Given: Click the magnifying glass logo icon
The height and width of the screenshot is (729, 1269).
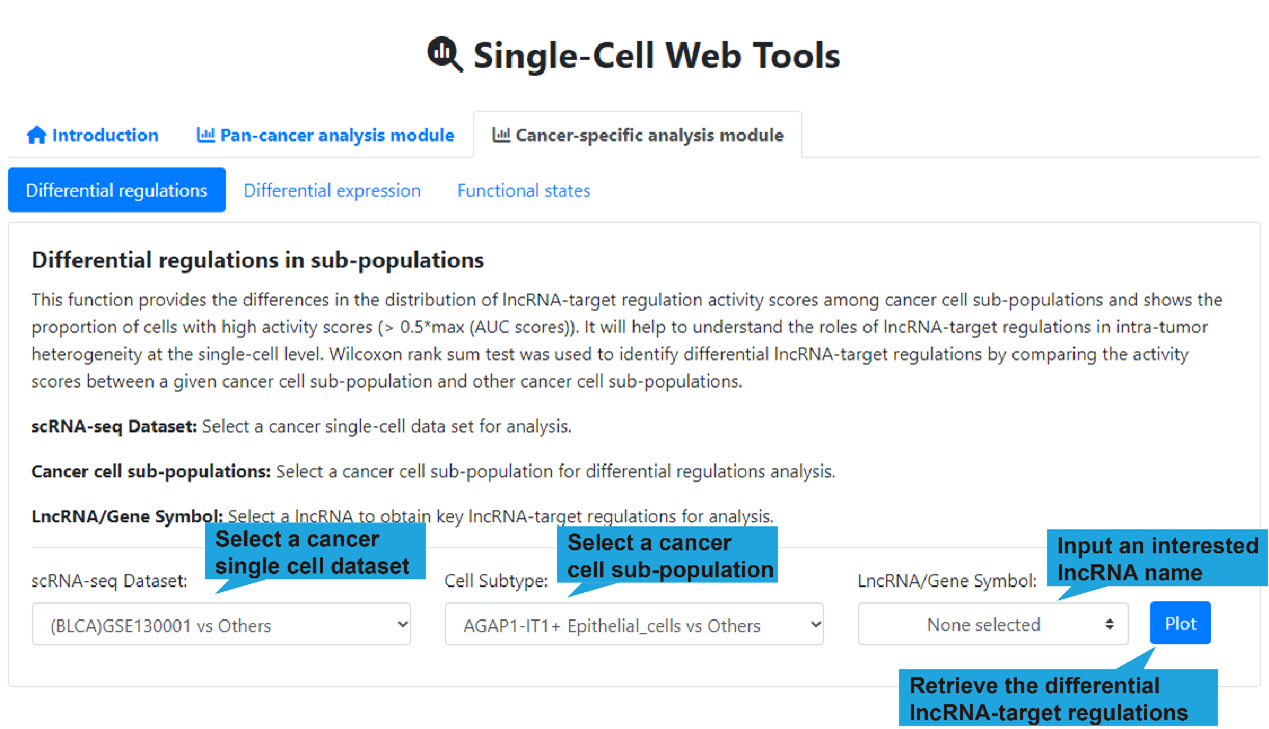Looking at the screenshot, I should (445, 55).
